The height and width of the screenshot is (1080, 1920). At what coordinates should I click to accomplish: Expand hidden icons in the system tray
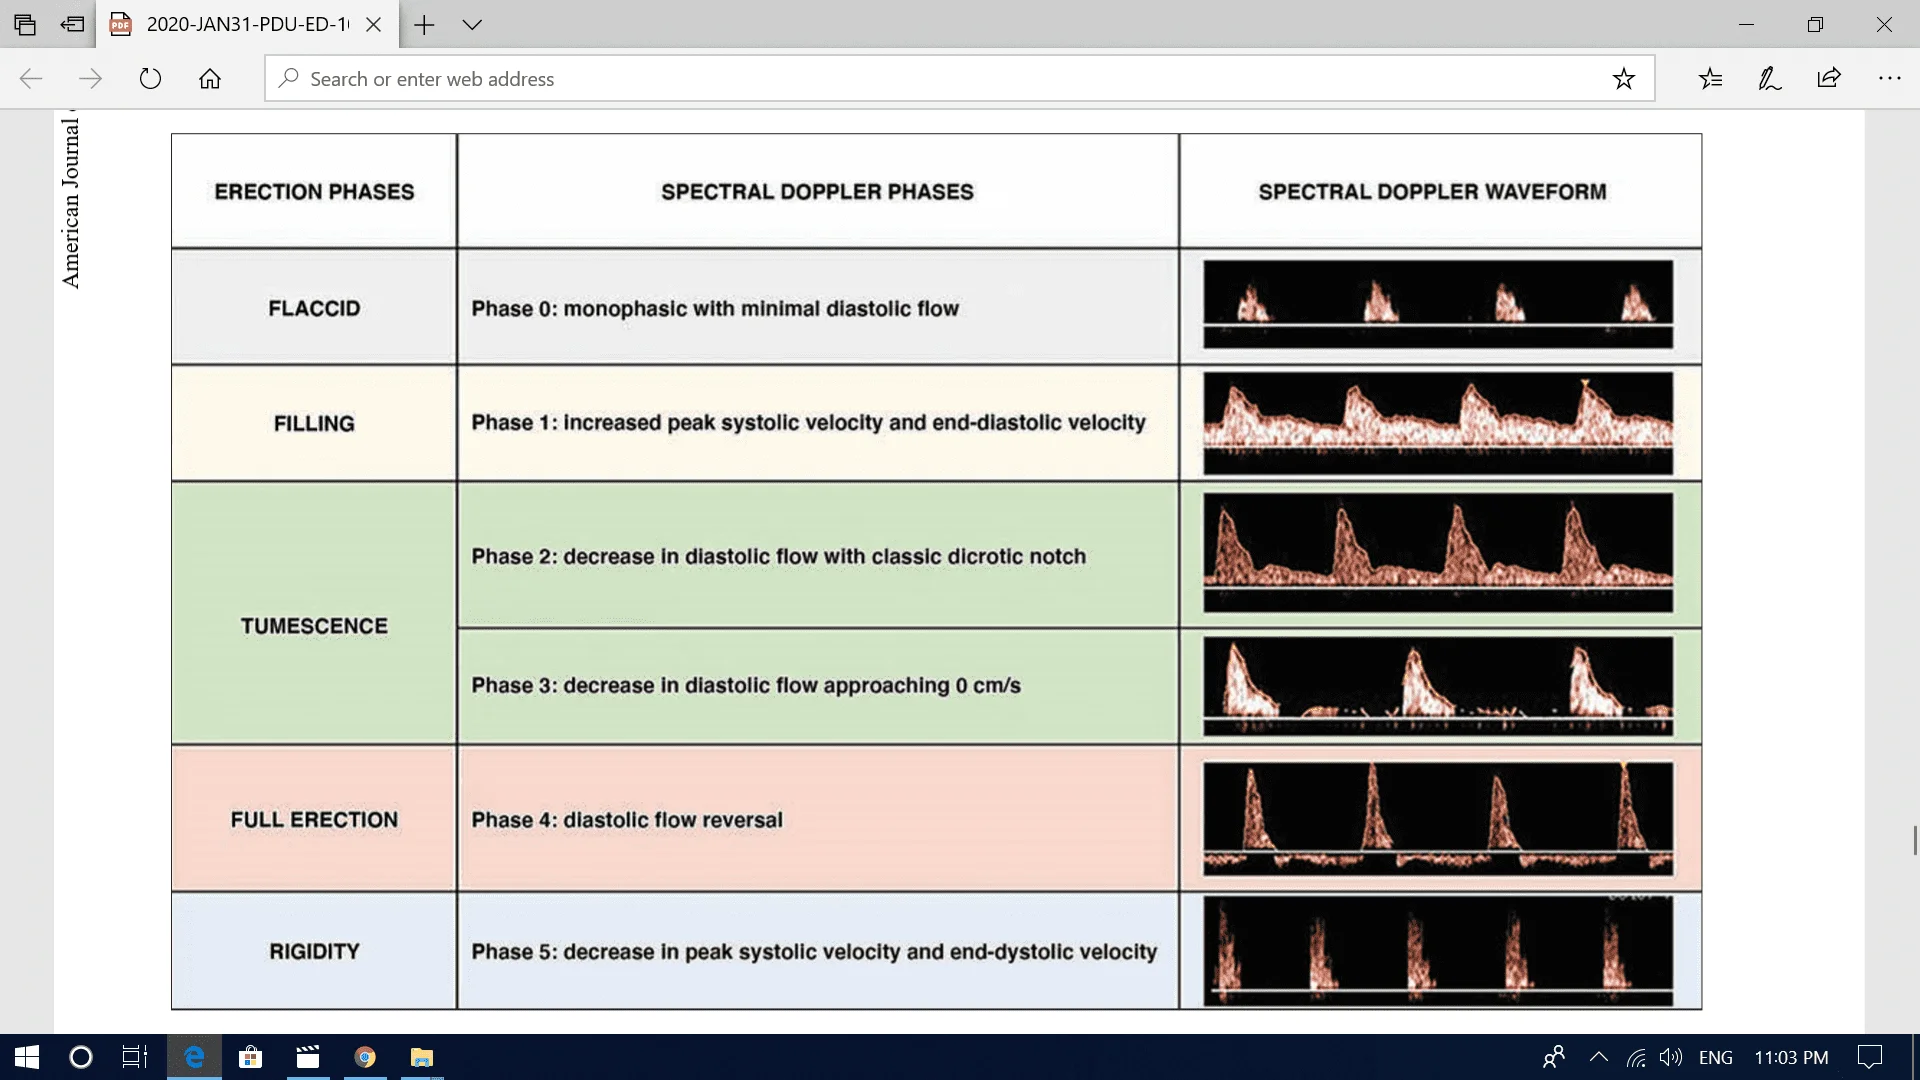(x=1599, y=1057)
